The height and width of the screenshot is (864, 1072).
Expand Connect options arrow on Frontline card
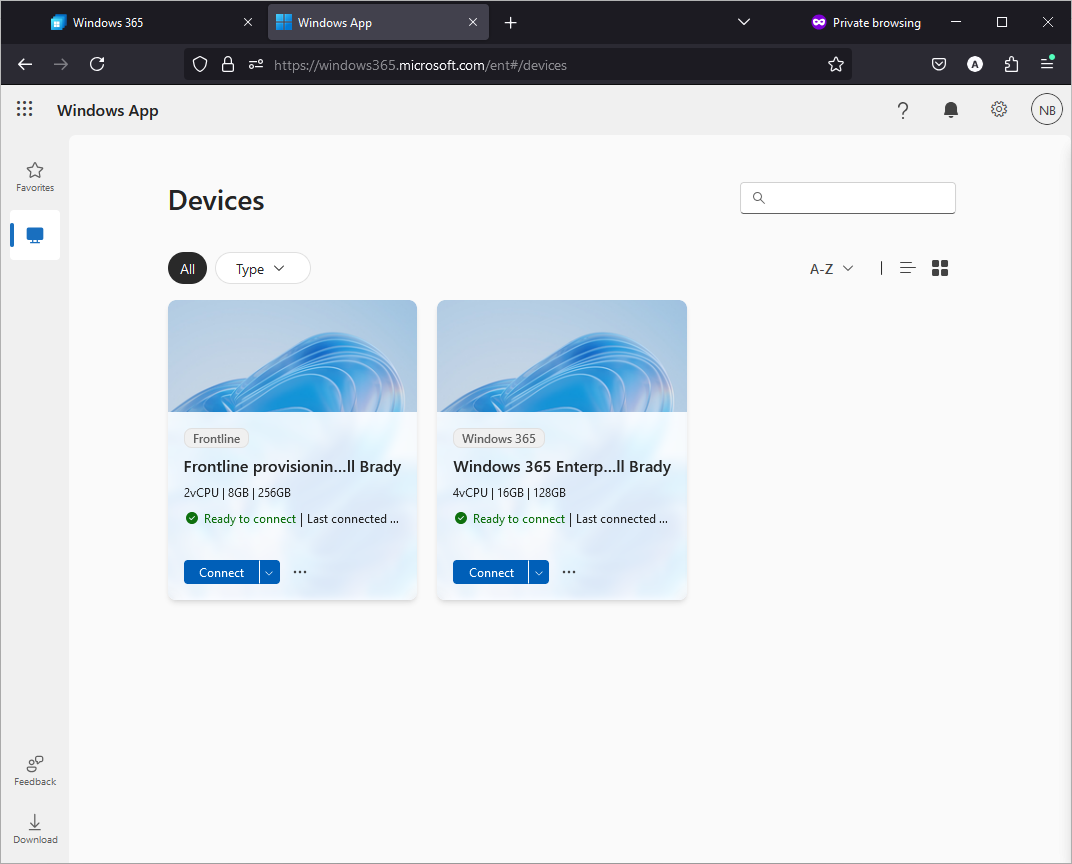269,572
